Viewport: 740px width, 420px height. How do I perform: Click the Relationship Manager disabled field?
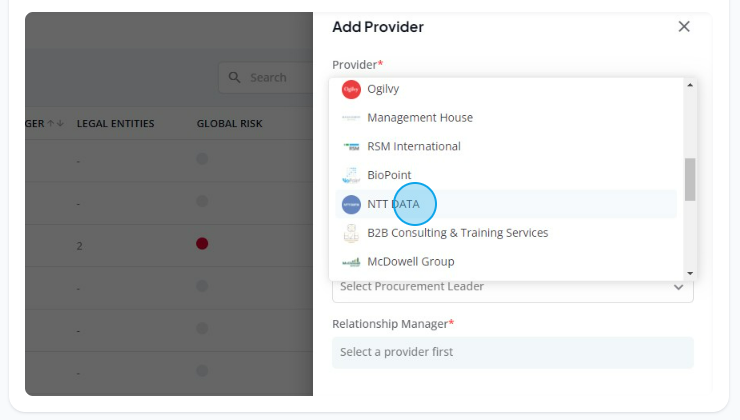pos(513,352)
